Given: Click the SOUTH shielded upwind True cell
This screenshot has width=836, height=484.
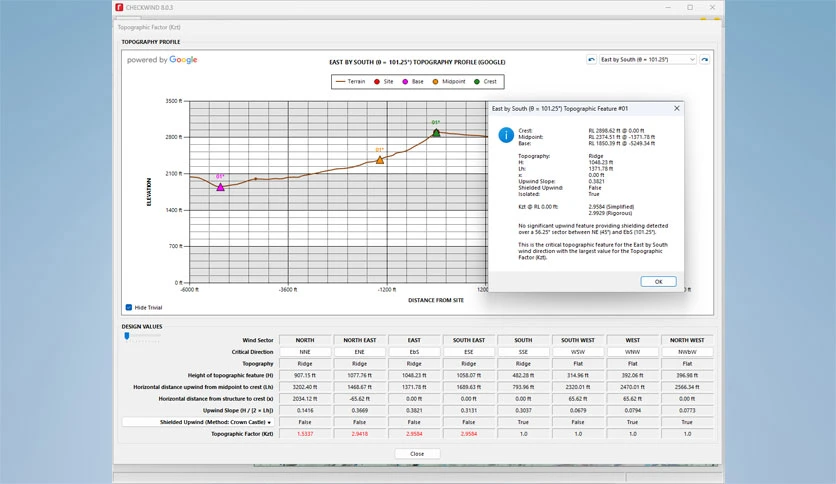Looking at the screenshot, I should click(x=523, y=422).
